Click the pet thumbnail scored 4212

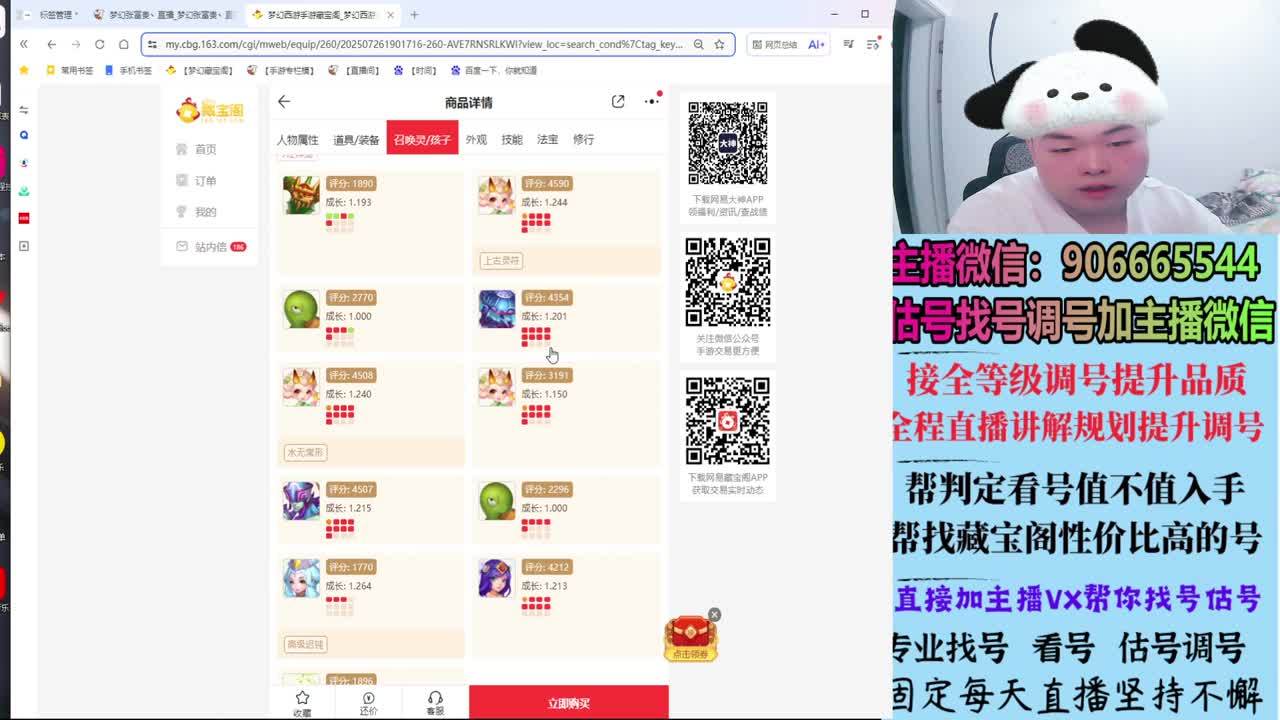[497, 579]
